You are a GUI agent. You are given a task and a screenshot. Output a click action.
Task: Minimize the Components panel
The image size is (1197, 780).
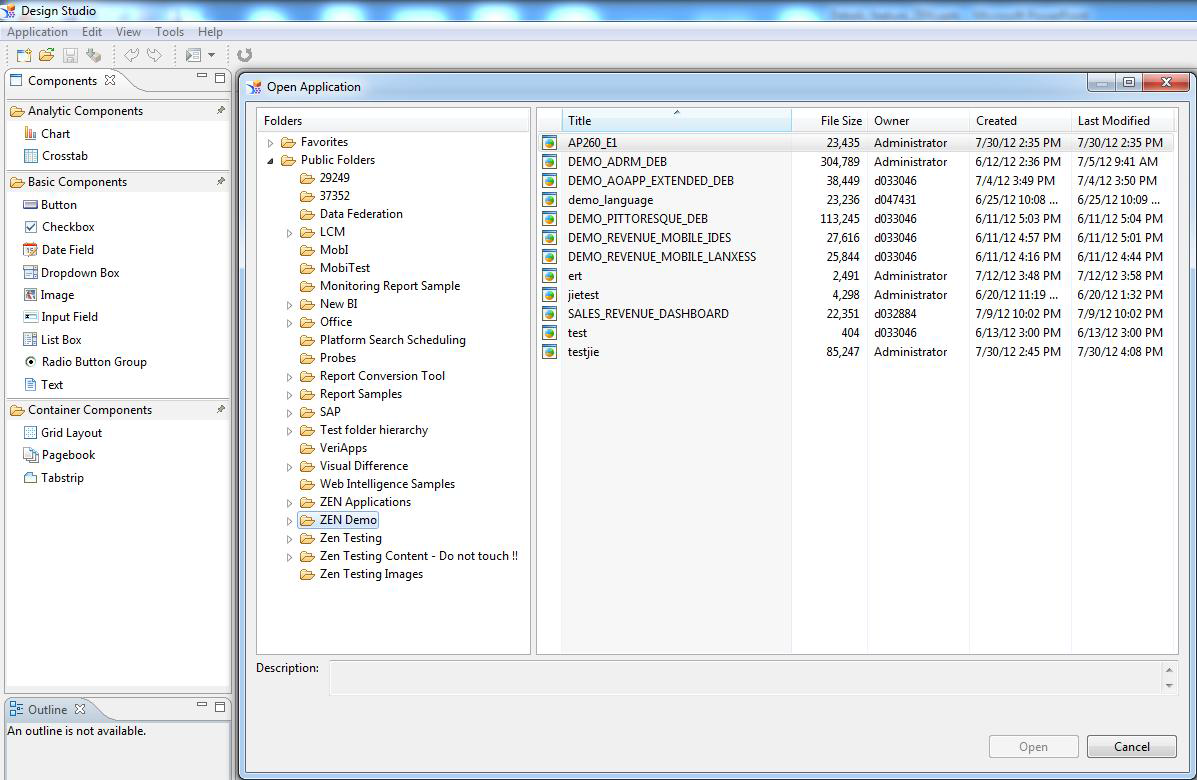pyautogui.click(x=202, y=76)
